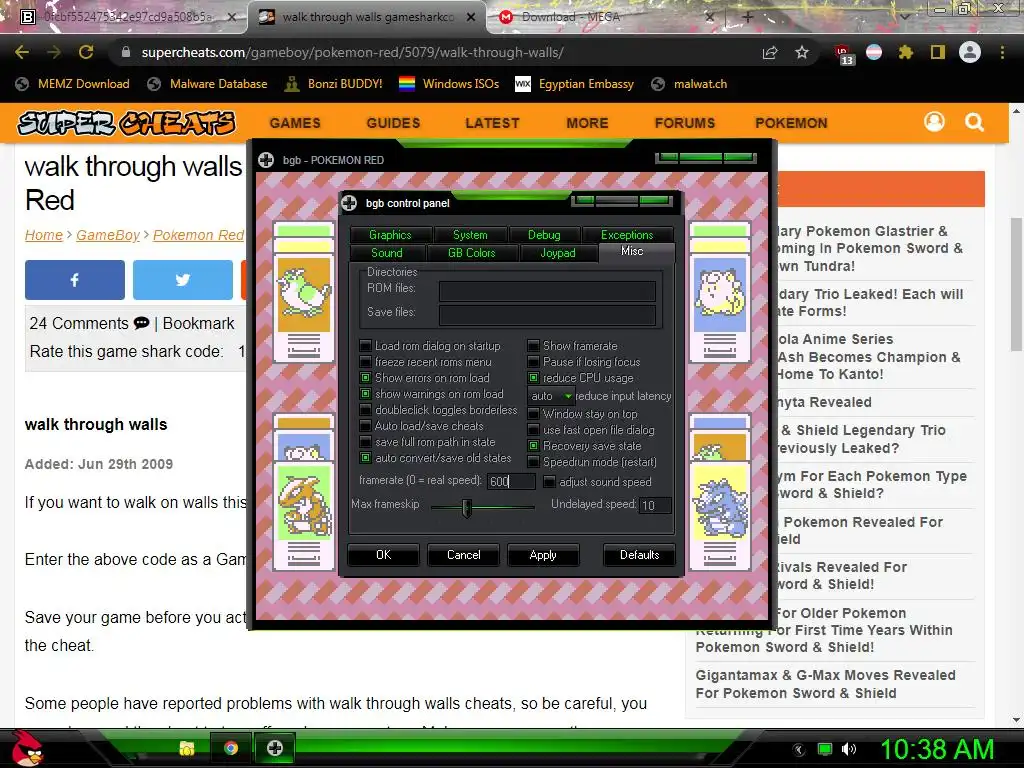Open Chrome from the taskbar

coord(231,748)
